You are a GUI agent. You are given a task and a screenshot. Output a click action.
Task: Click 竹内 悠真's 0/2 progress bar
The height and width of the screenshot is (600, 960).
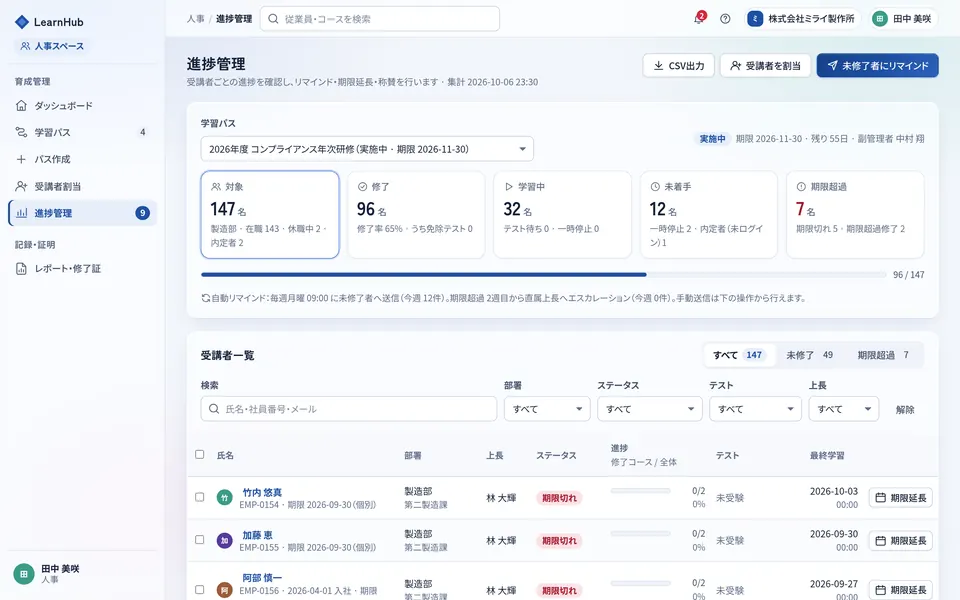point(640,491)
